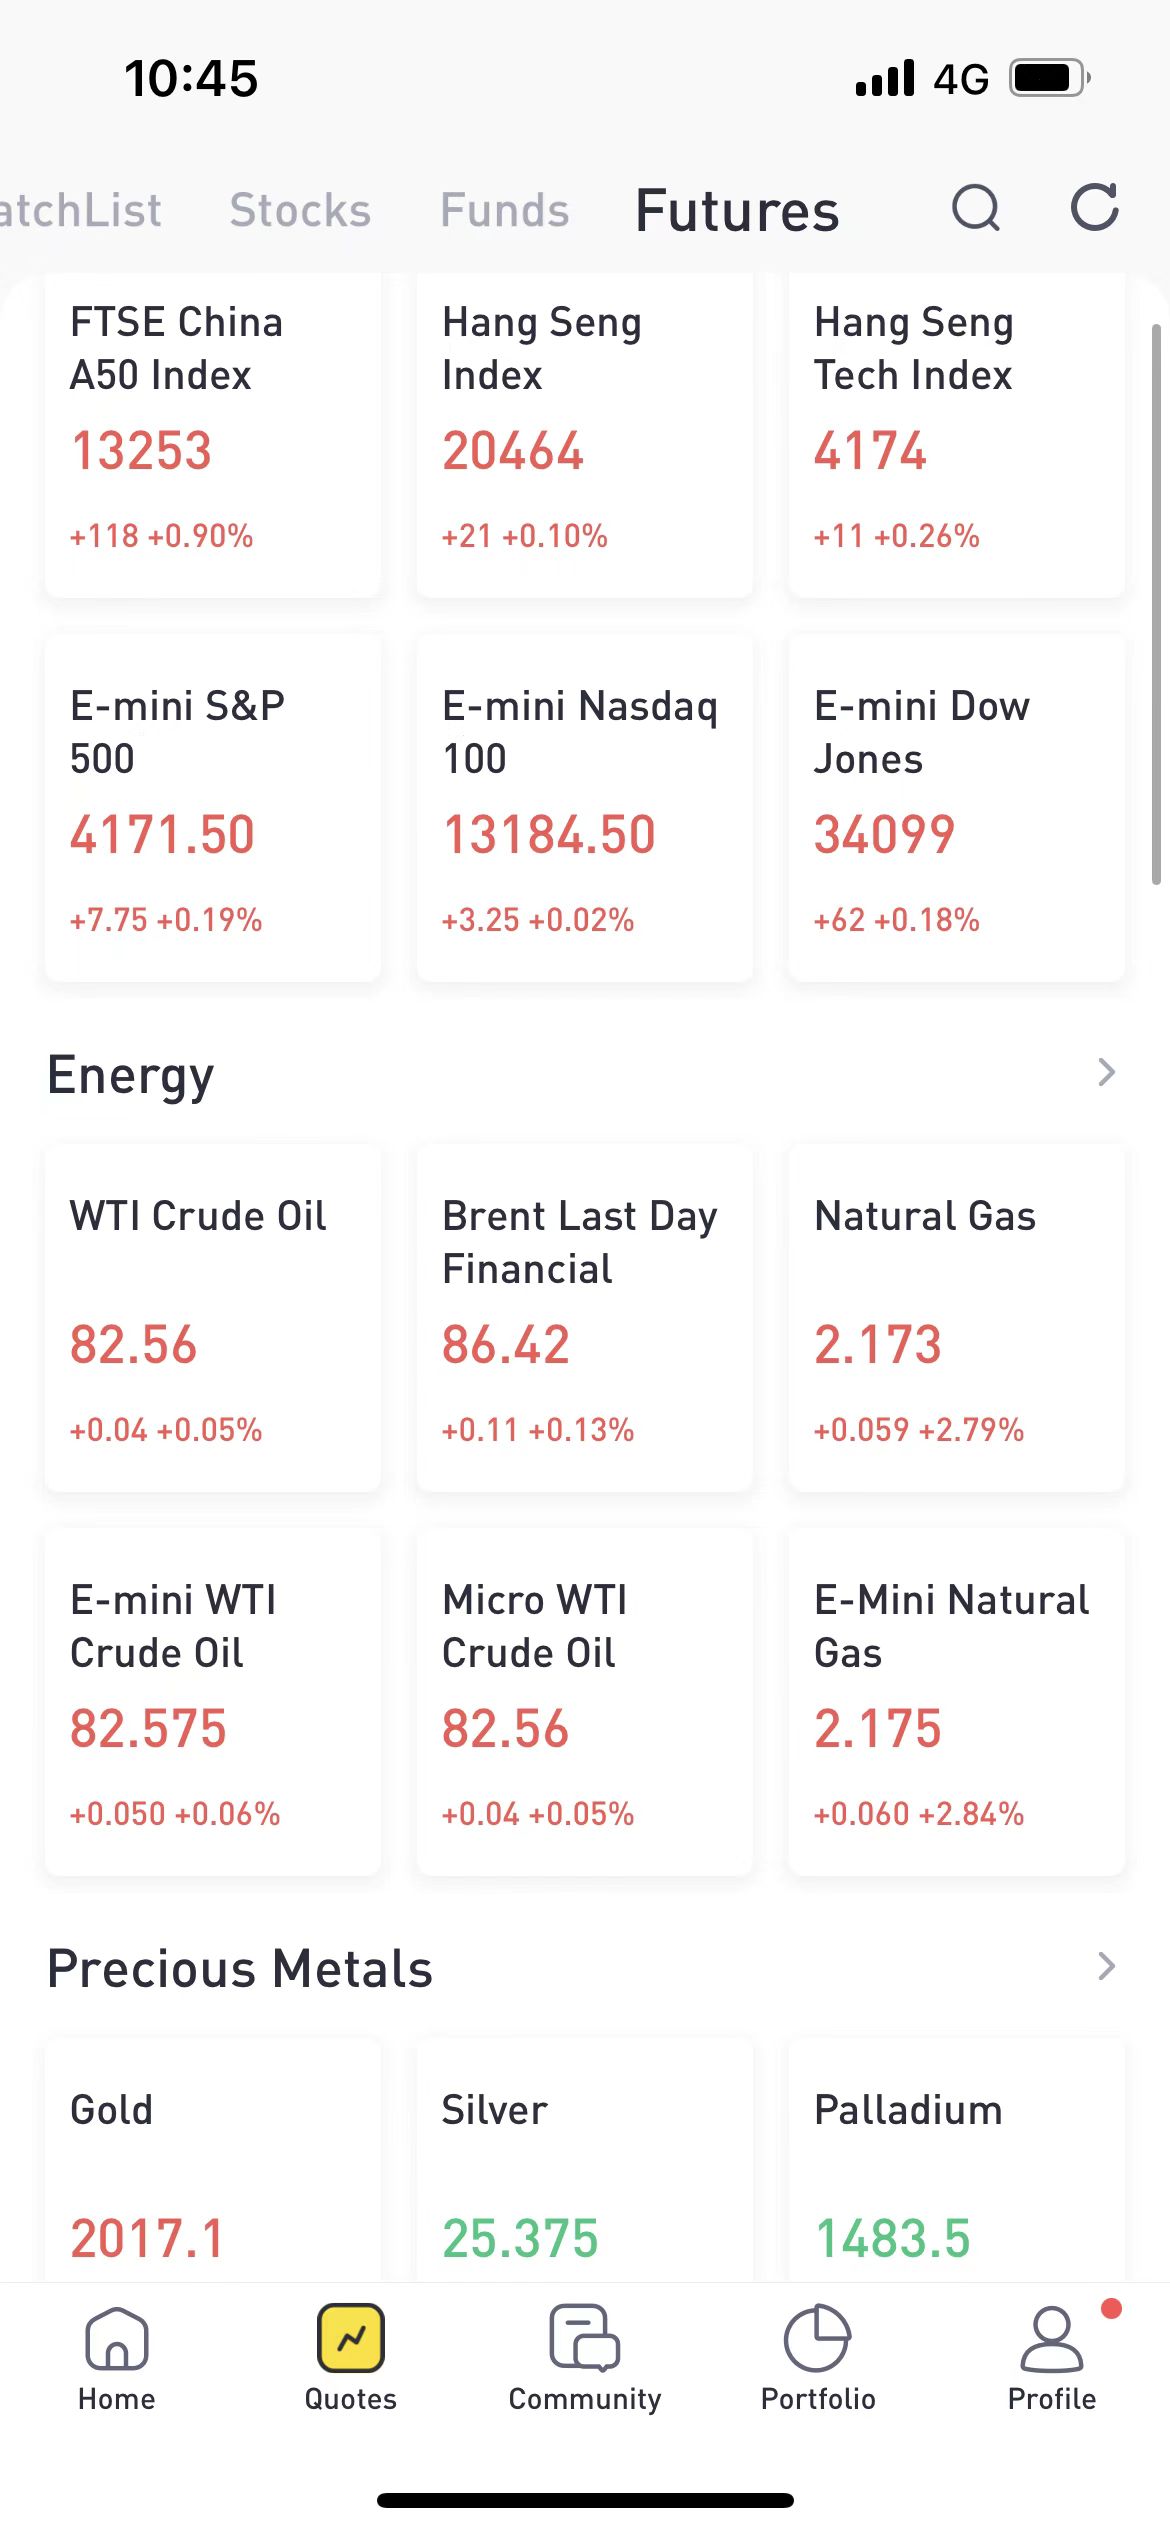View the Natural Gas futures card
The image size is (1170, 2532).
(x=957, y=1318)
